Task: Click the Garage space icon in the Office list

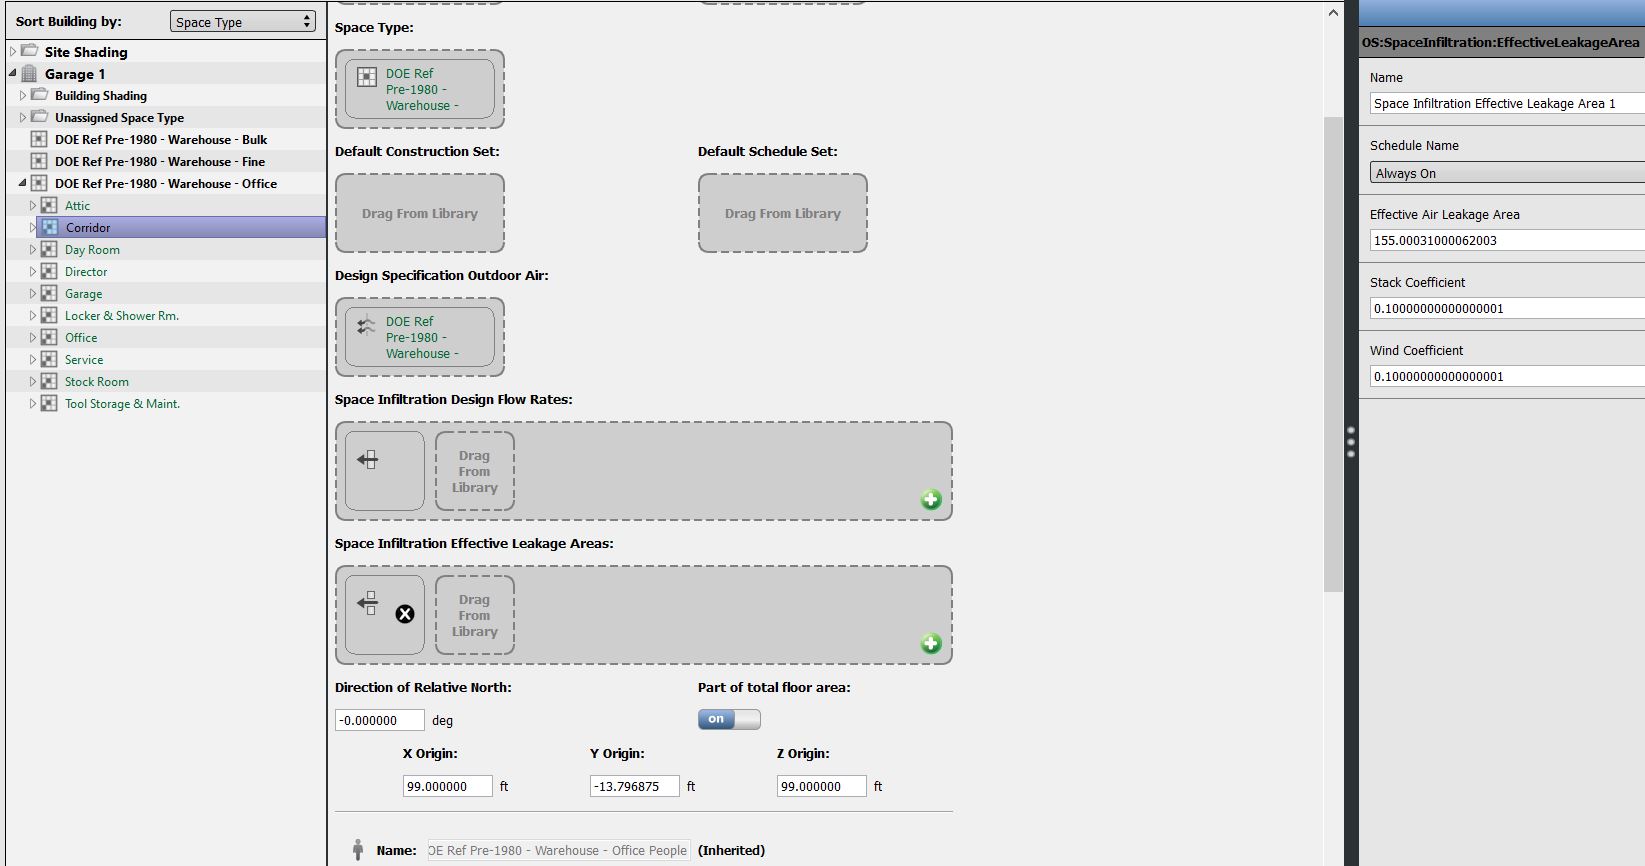Action: coord(49,293)
